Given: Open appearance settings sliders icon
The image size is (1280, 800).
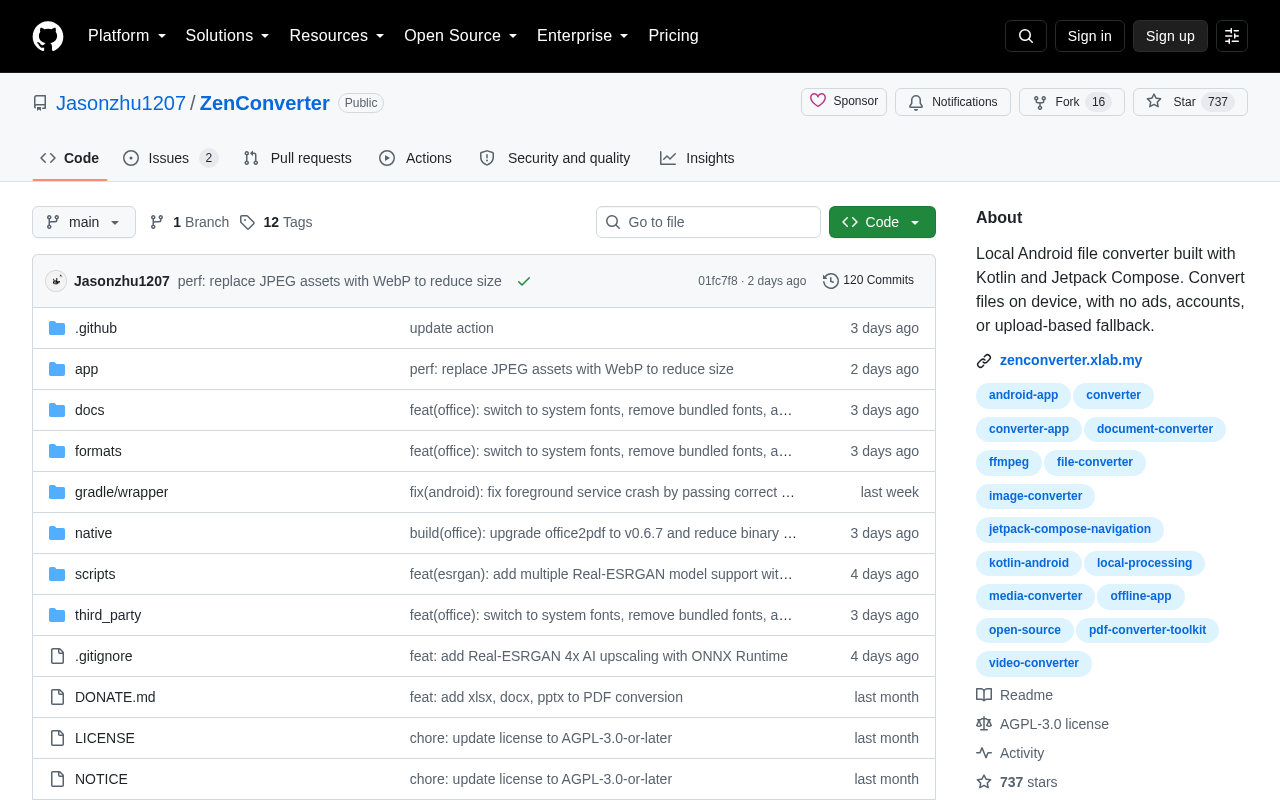Looking at the screenshot, I should [1232, 36].
